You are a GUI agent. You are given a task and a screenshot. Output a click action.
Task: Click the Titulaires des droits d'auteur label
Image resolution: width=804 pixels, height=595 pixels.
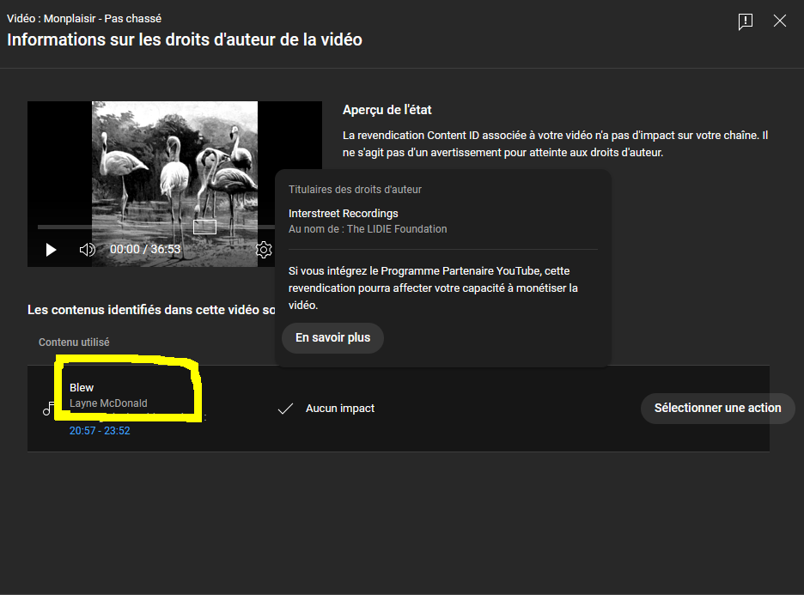(x=355, y=189)
